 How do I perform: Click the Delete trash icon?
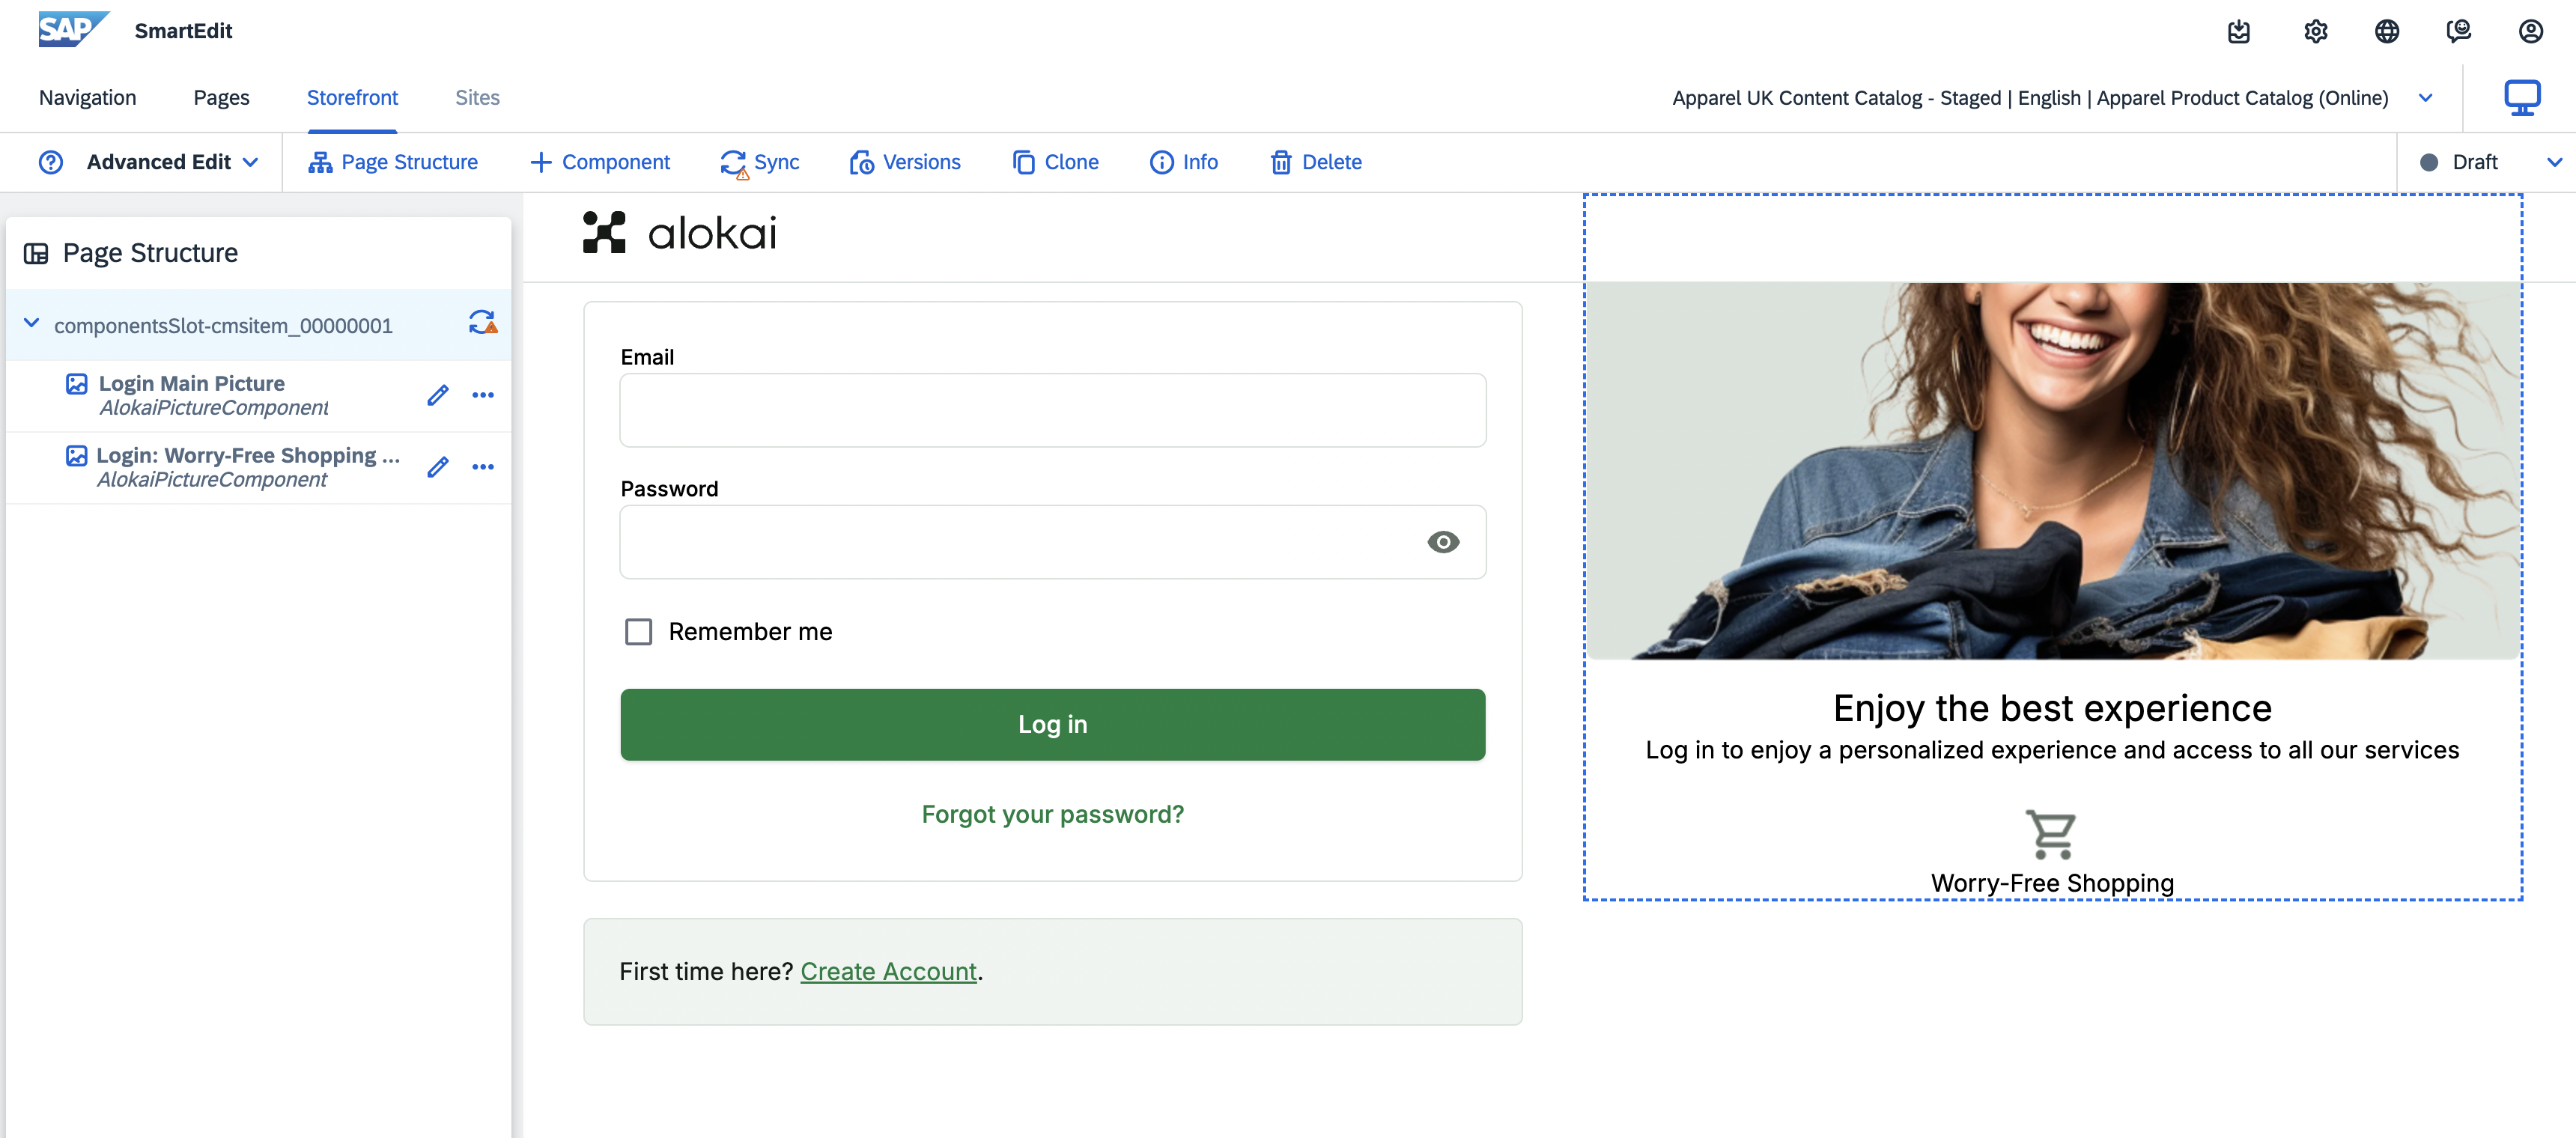coord(1280,162)
